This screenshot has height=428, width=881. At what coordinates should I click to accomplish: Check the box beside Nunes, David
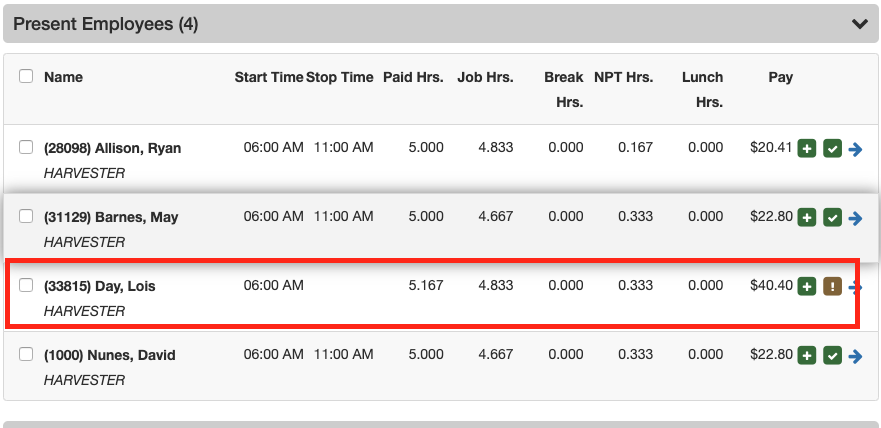click(x=27, y=354)
